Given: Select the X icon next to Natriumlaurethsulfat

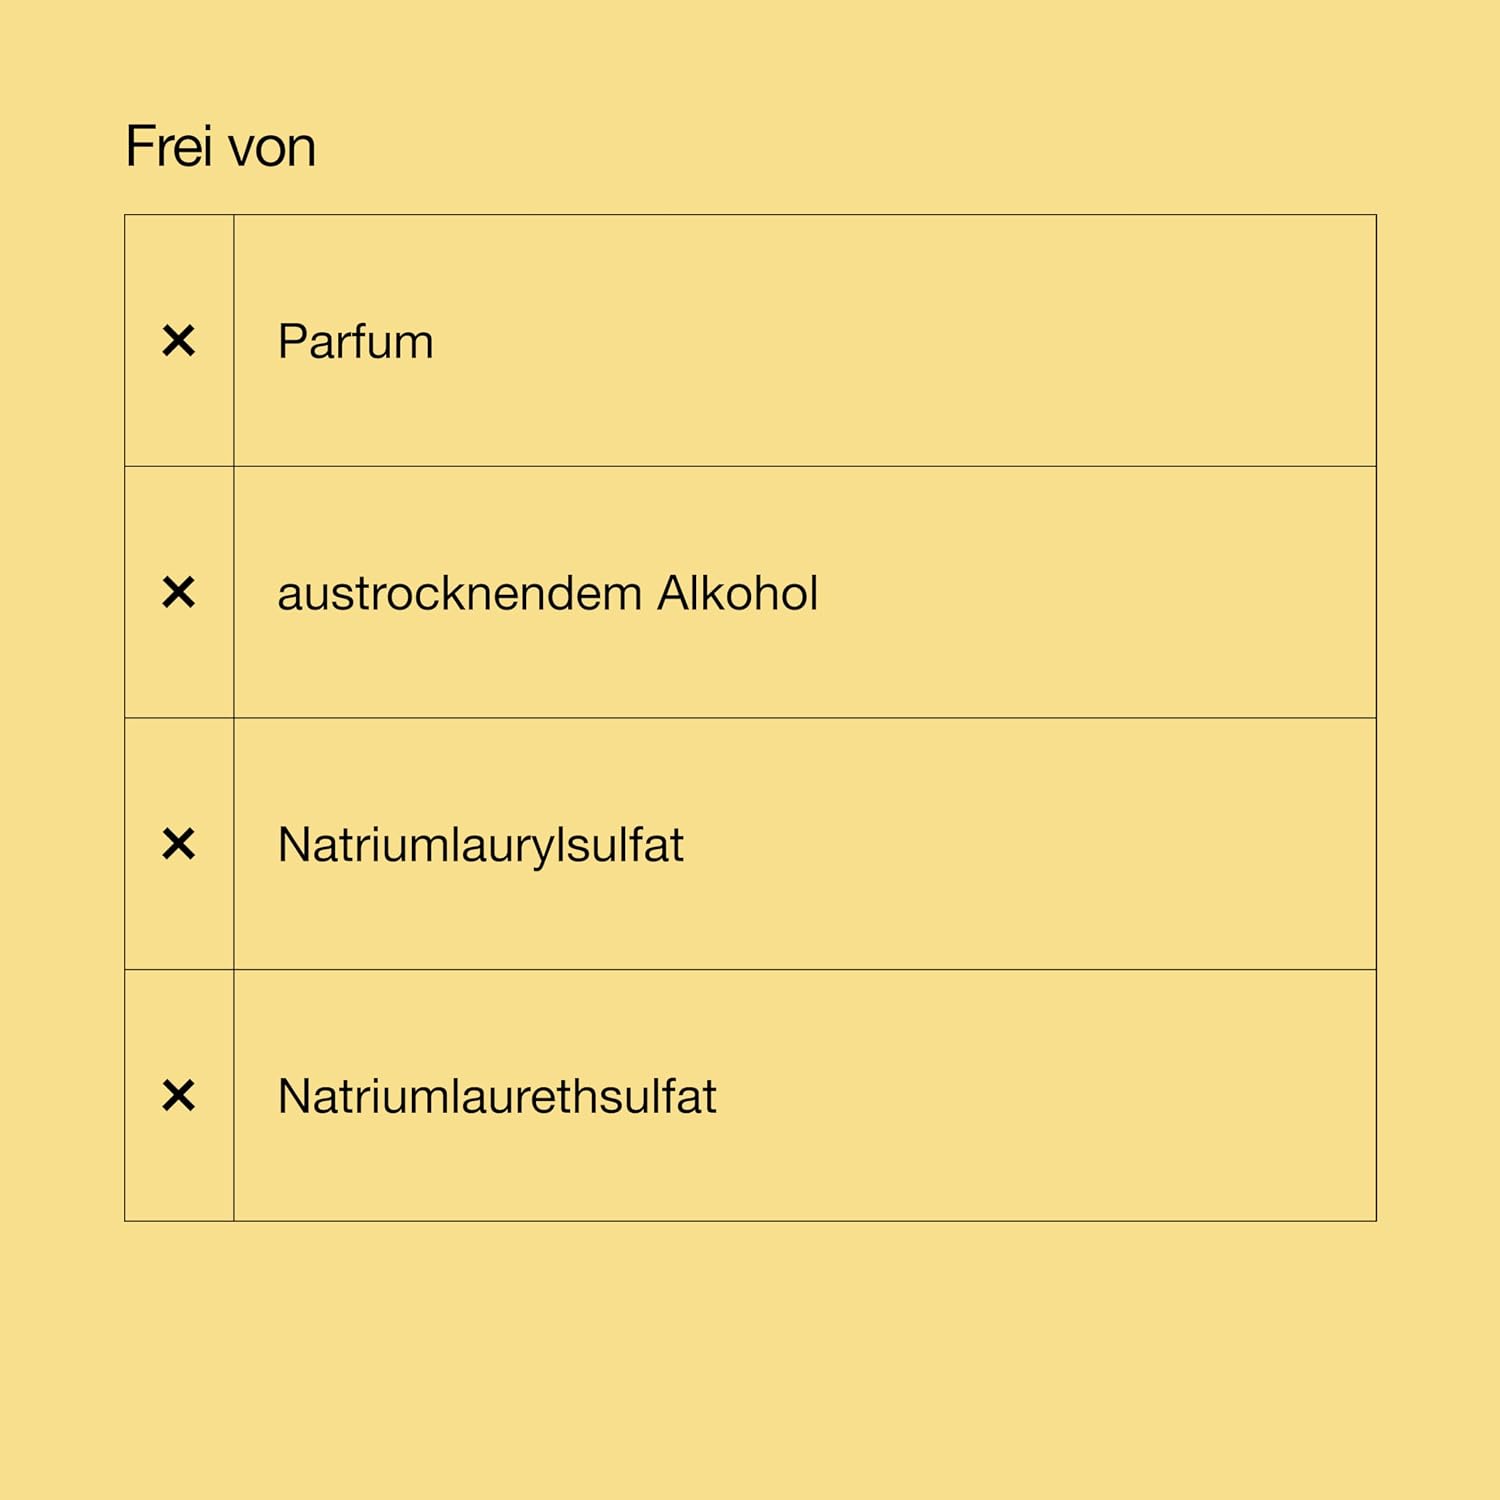Looking at the screenshot, I should [x=179, y=1096].
